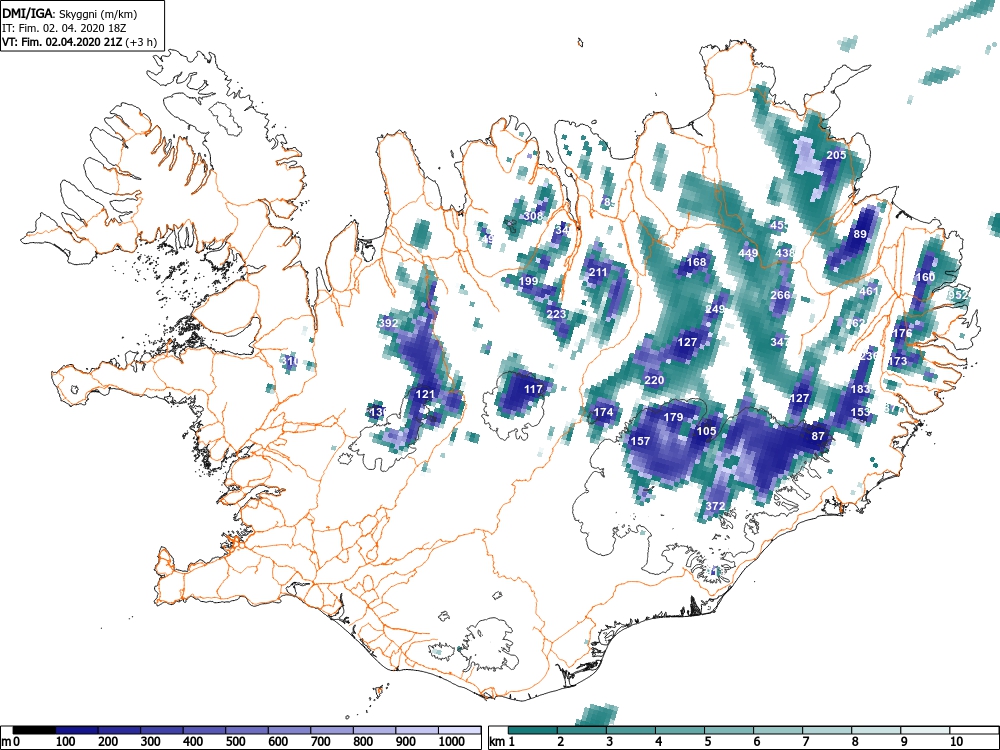The image size is (1000, 750).
Task: Click the lightest swatch between 9 and 10 km
Action: point(925,730)
